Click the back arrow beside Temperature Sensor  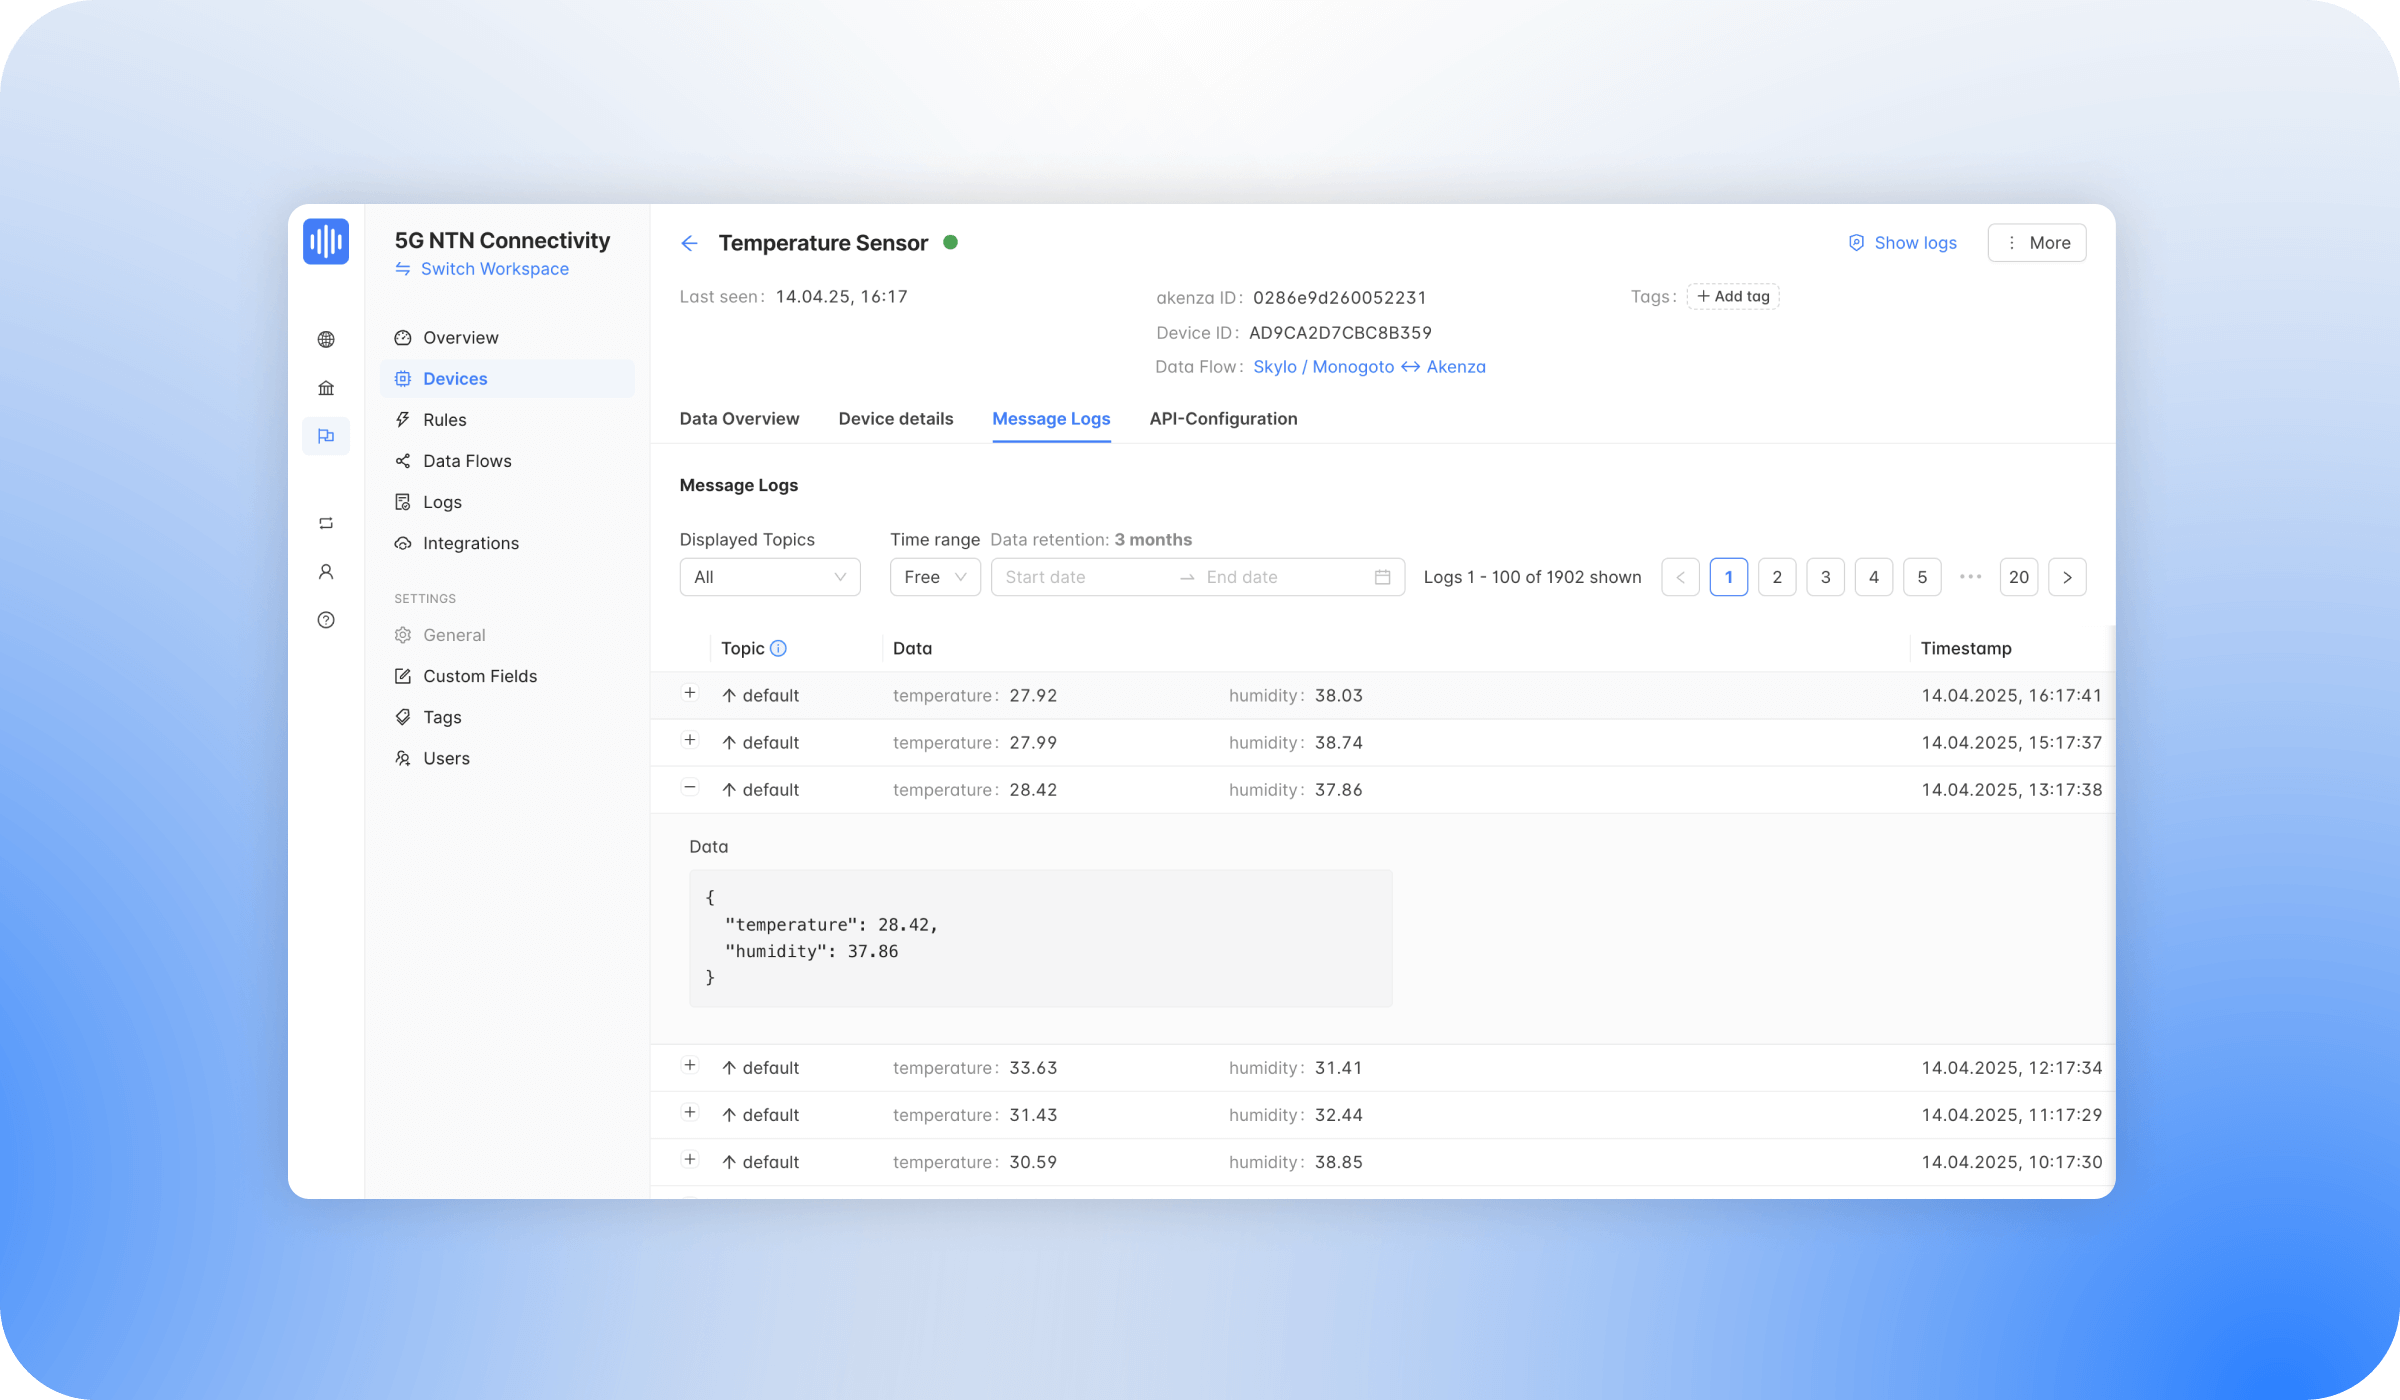pos(689,243)
